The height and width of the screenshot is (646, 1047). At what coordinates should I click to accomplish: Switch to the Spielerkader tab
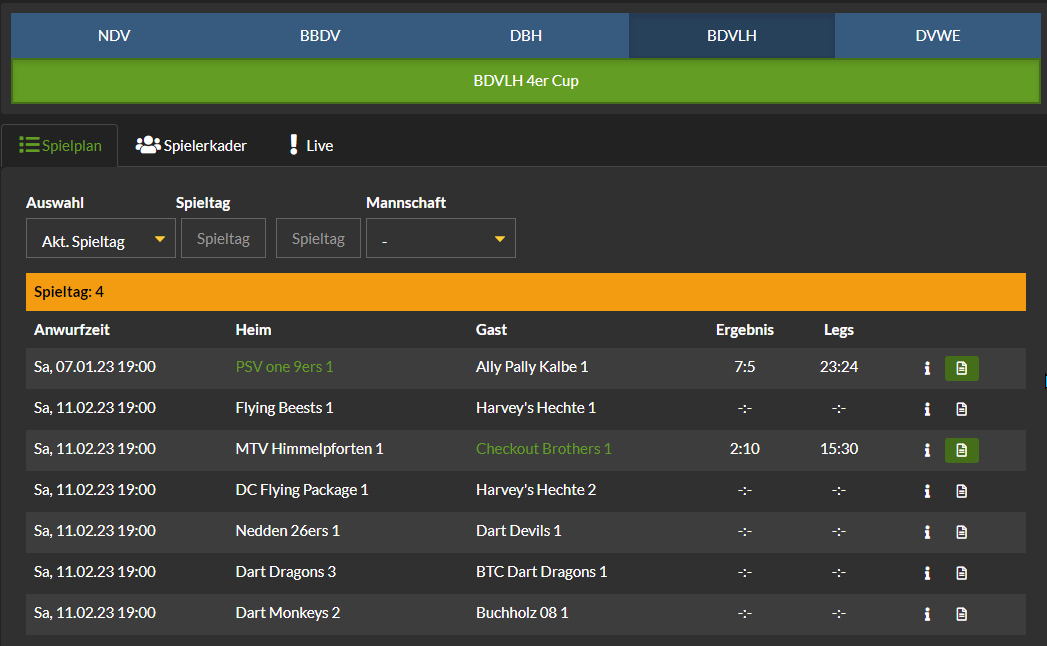[x=191, y=146]
